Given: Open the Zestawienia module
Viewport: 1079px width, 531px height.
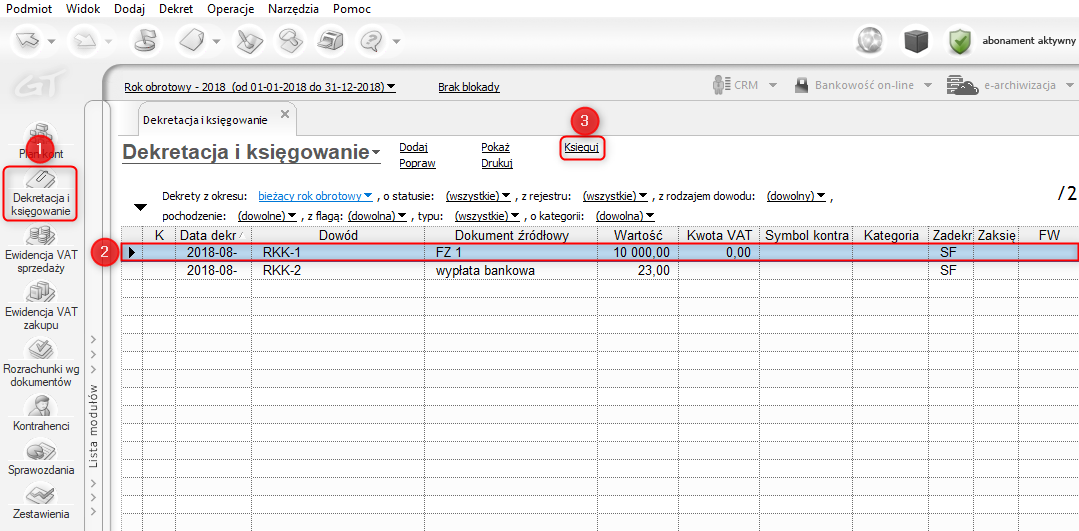Looking at the screenshot, I should pos(41,500).
